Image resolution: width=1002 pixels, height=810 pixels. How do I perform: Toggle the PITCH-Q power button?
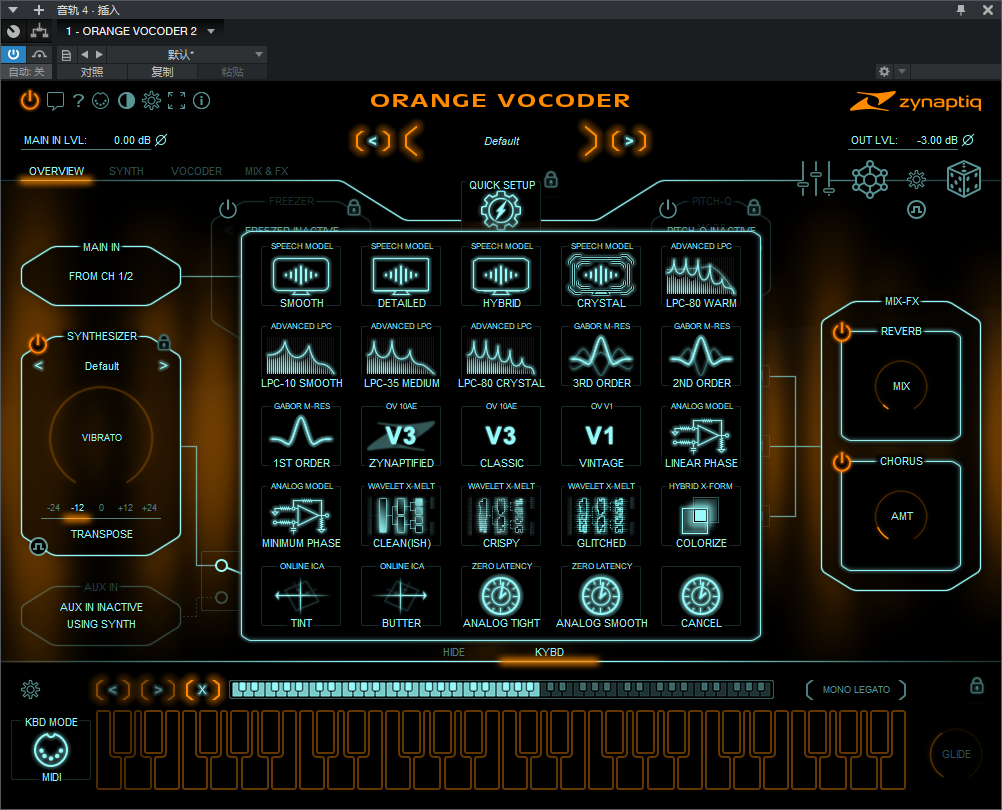(x=668, y=208)
